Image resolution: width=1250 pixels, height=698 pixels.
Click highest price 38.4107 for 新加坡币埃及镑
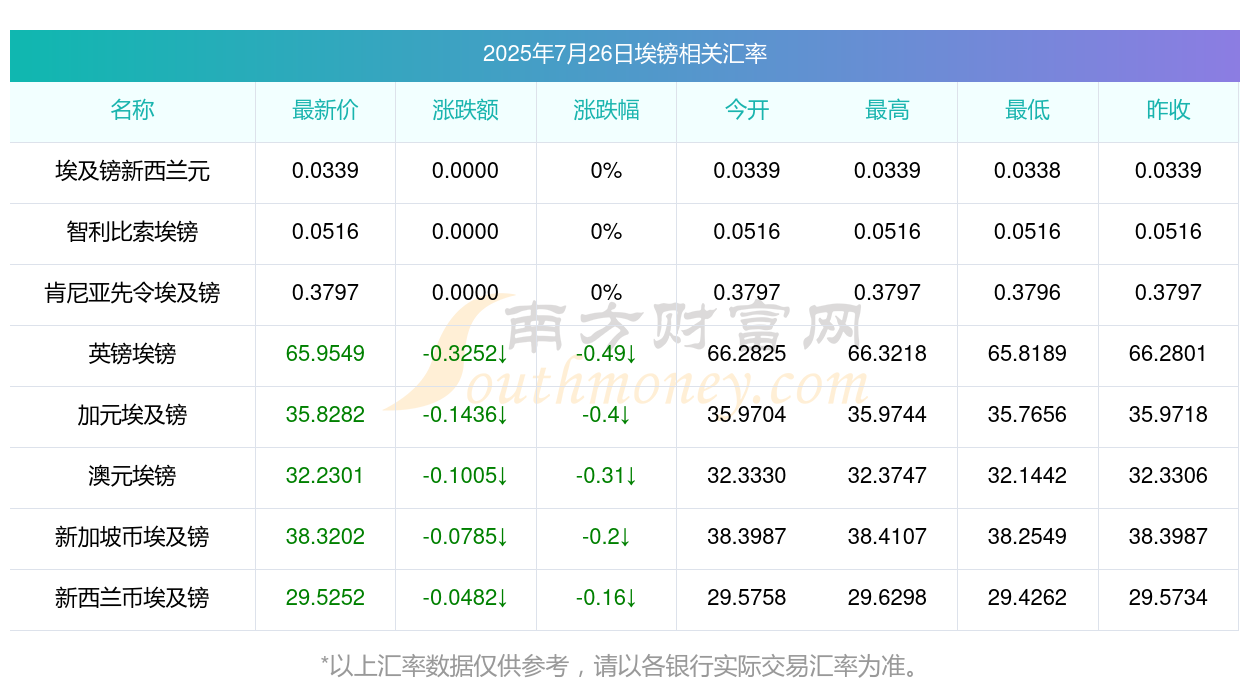click(x=887, y=537)
